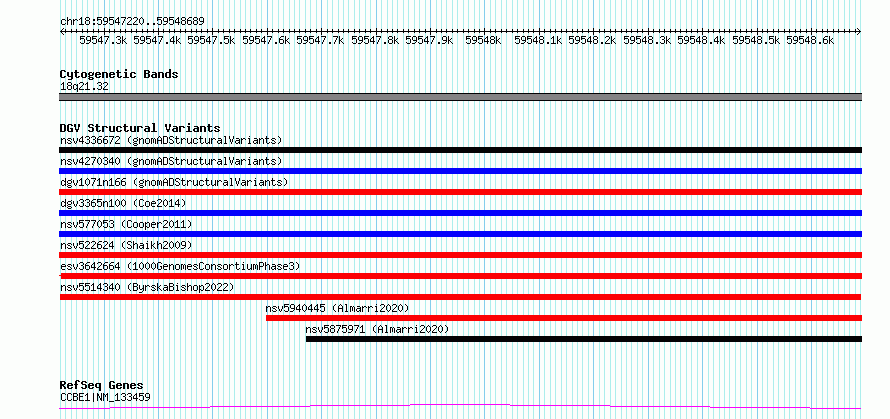
Task: Open nsv577053 (Cooper2011) variant label
Action: coord(126,224)
